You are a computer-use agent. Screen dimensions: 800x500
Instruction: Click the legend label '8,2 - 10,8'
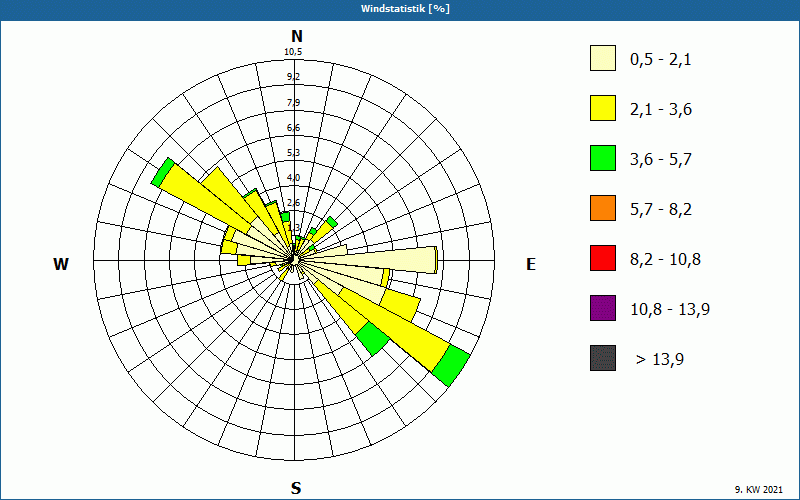coord(665,260)
